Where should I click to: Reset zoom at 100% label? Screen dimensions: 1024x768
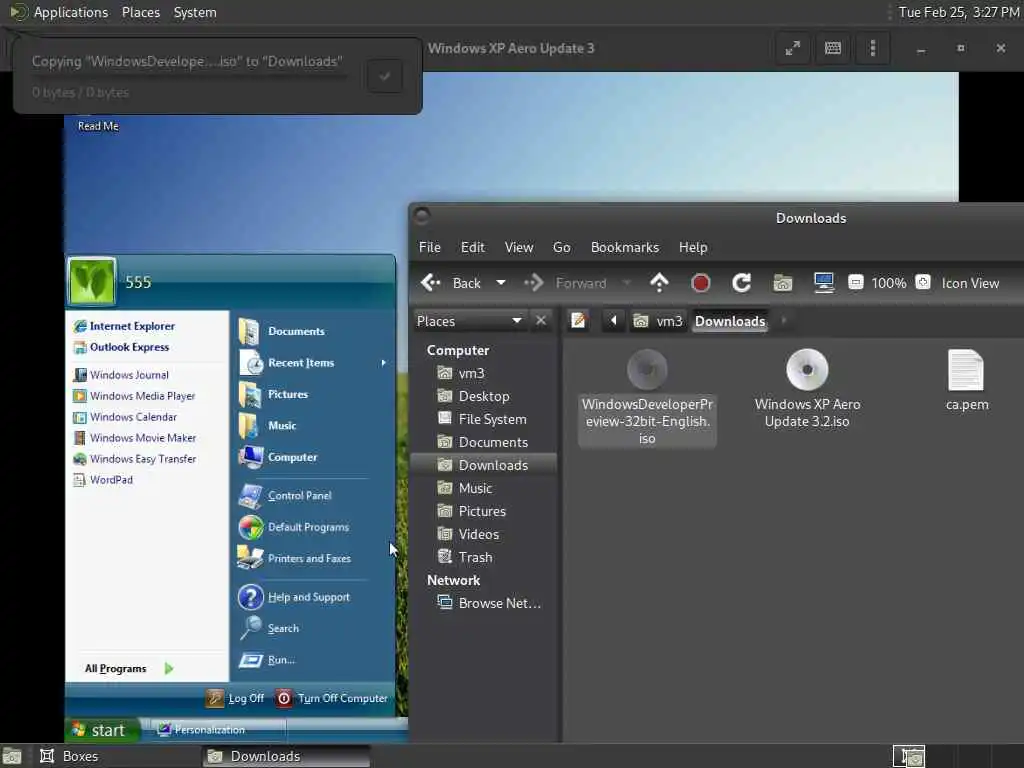click(889, 283)
